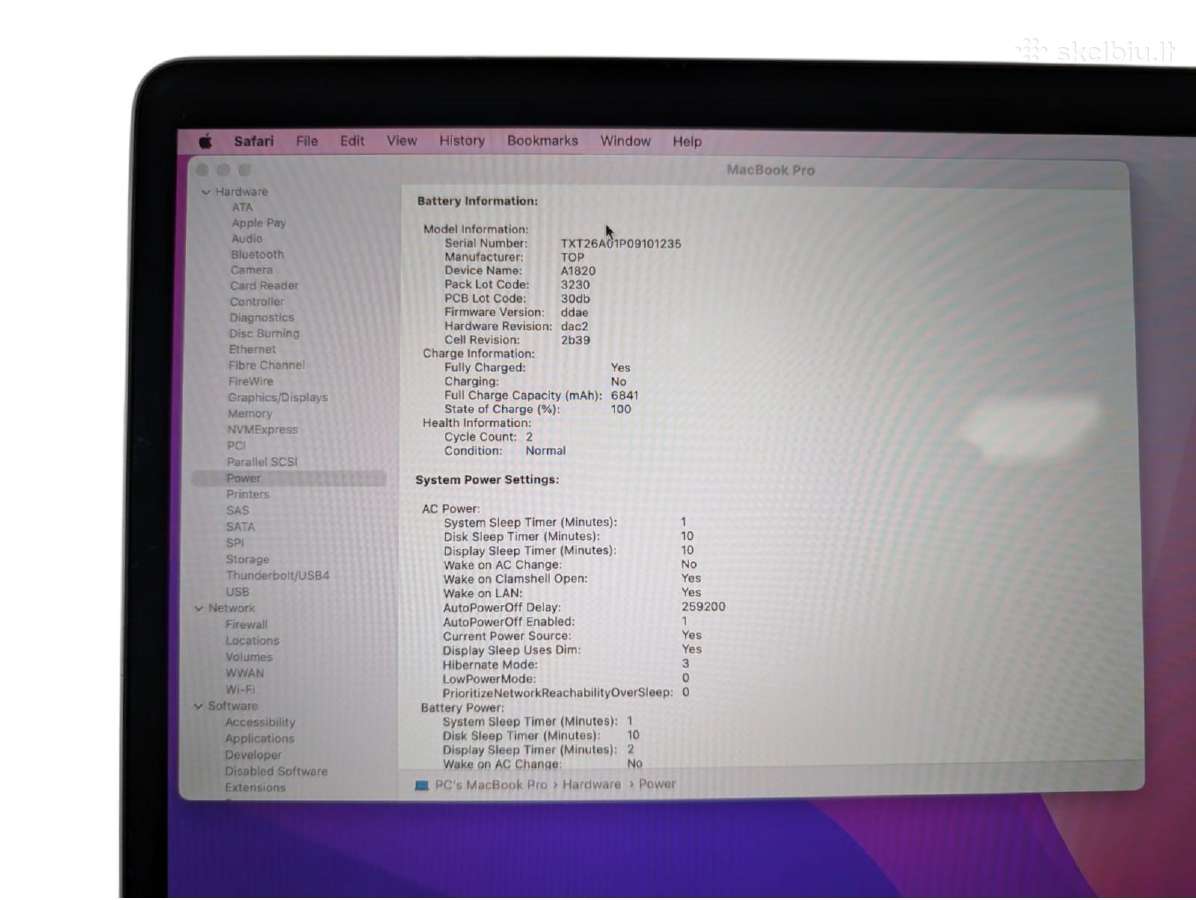Select Thunderbolt/USB4 in the sidebar
The width and height of the screenshot is (1196, 900).
click(x=278, y=576)
